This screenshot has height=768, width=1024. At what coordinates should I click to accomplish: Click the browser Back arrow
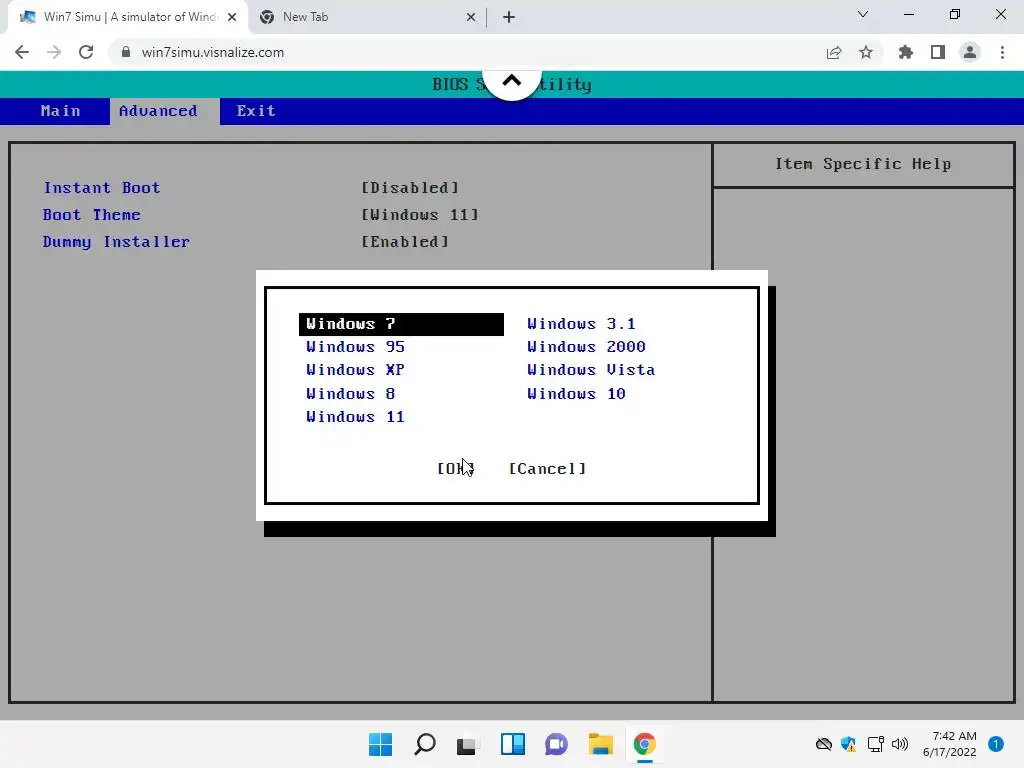click(22, 52)
